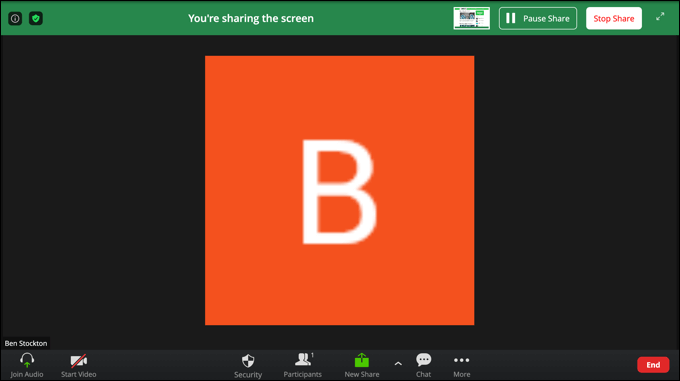680x381 pixels.
Task: Open the Security shield icon
Action: (x=248, y=361)
